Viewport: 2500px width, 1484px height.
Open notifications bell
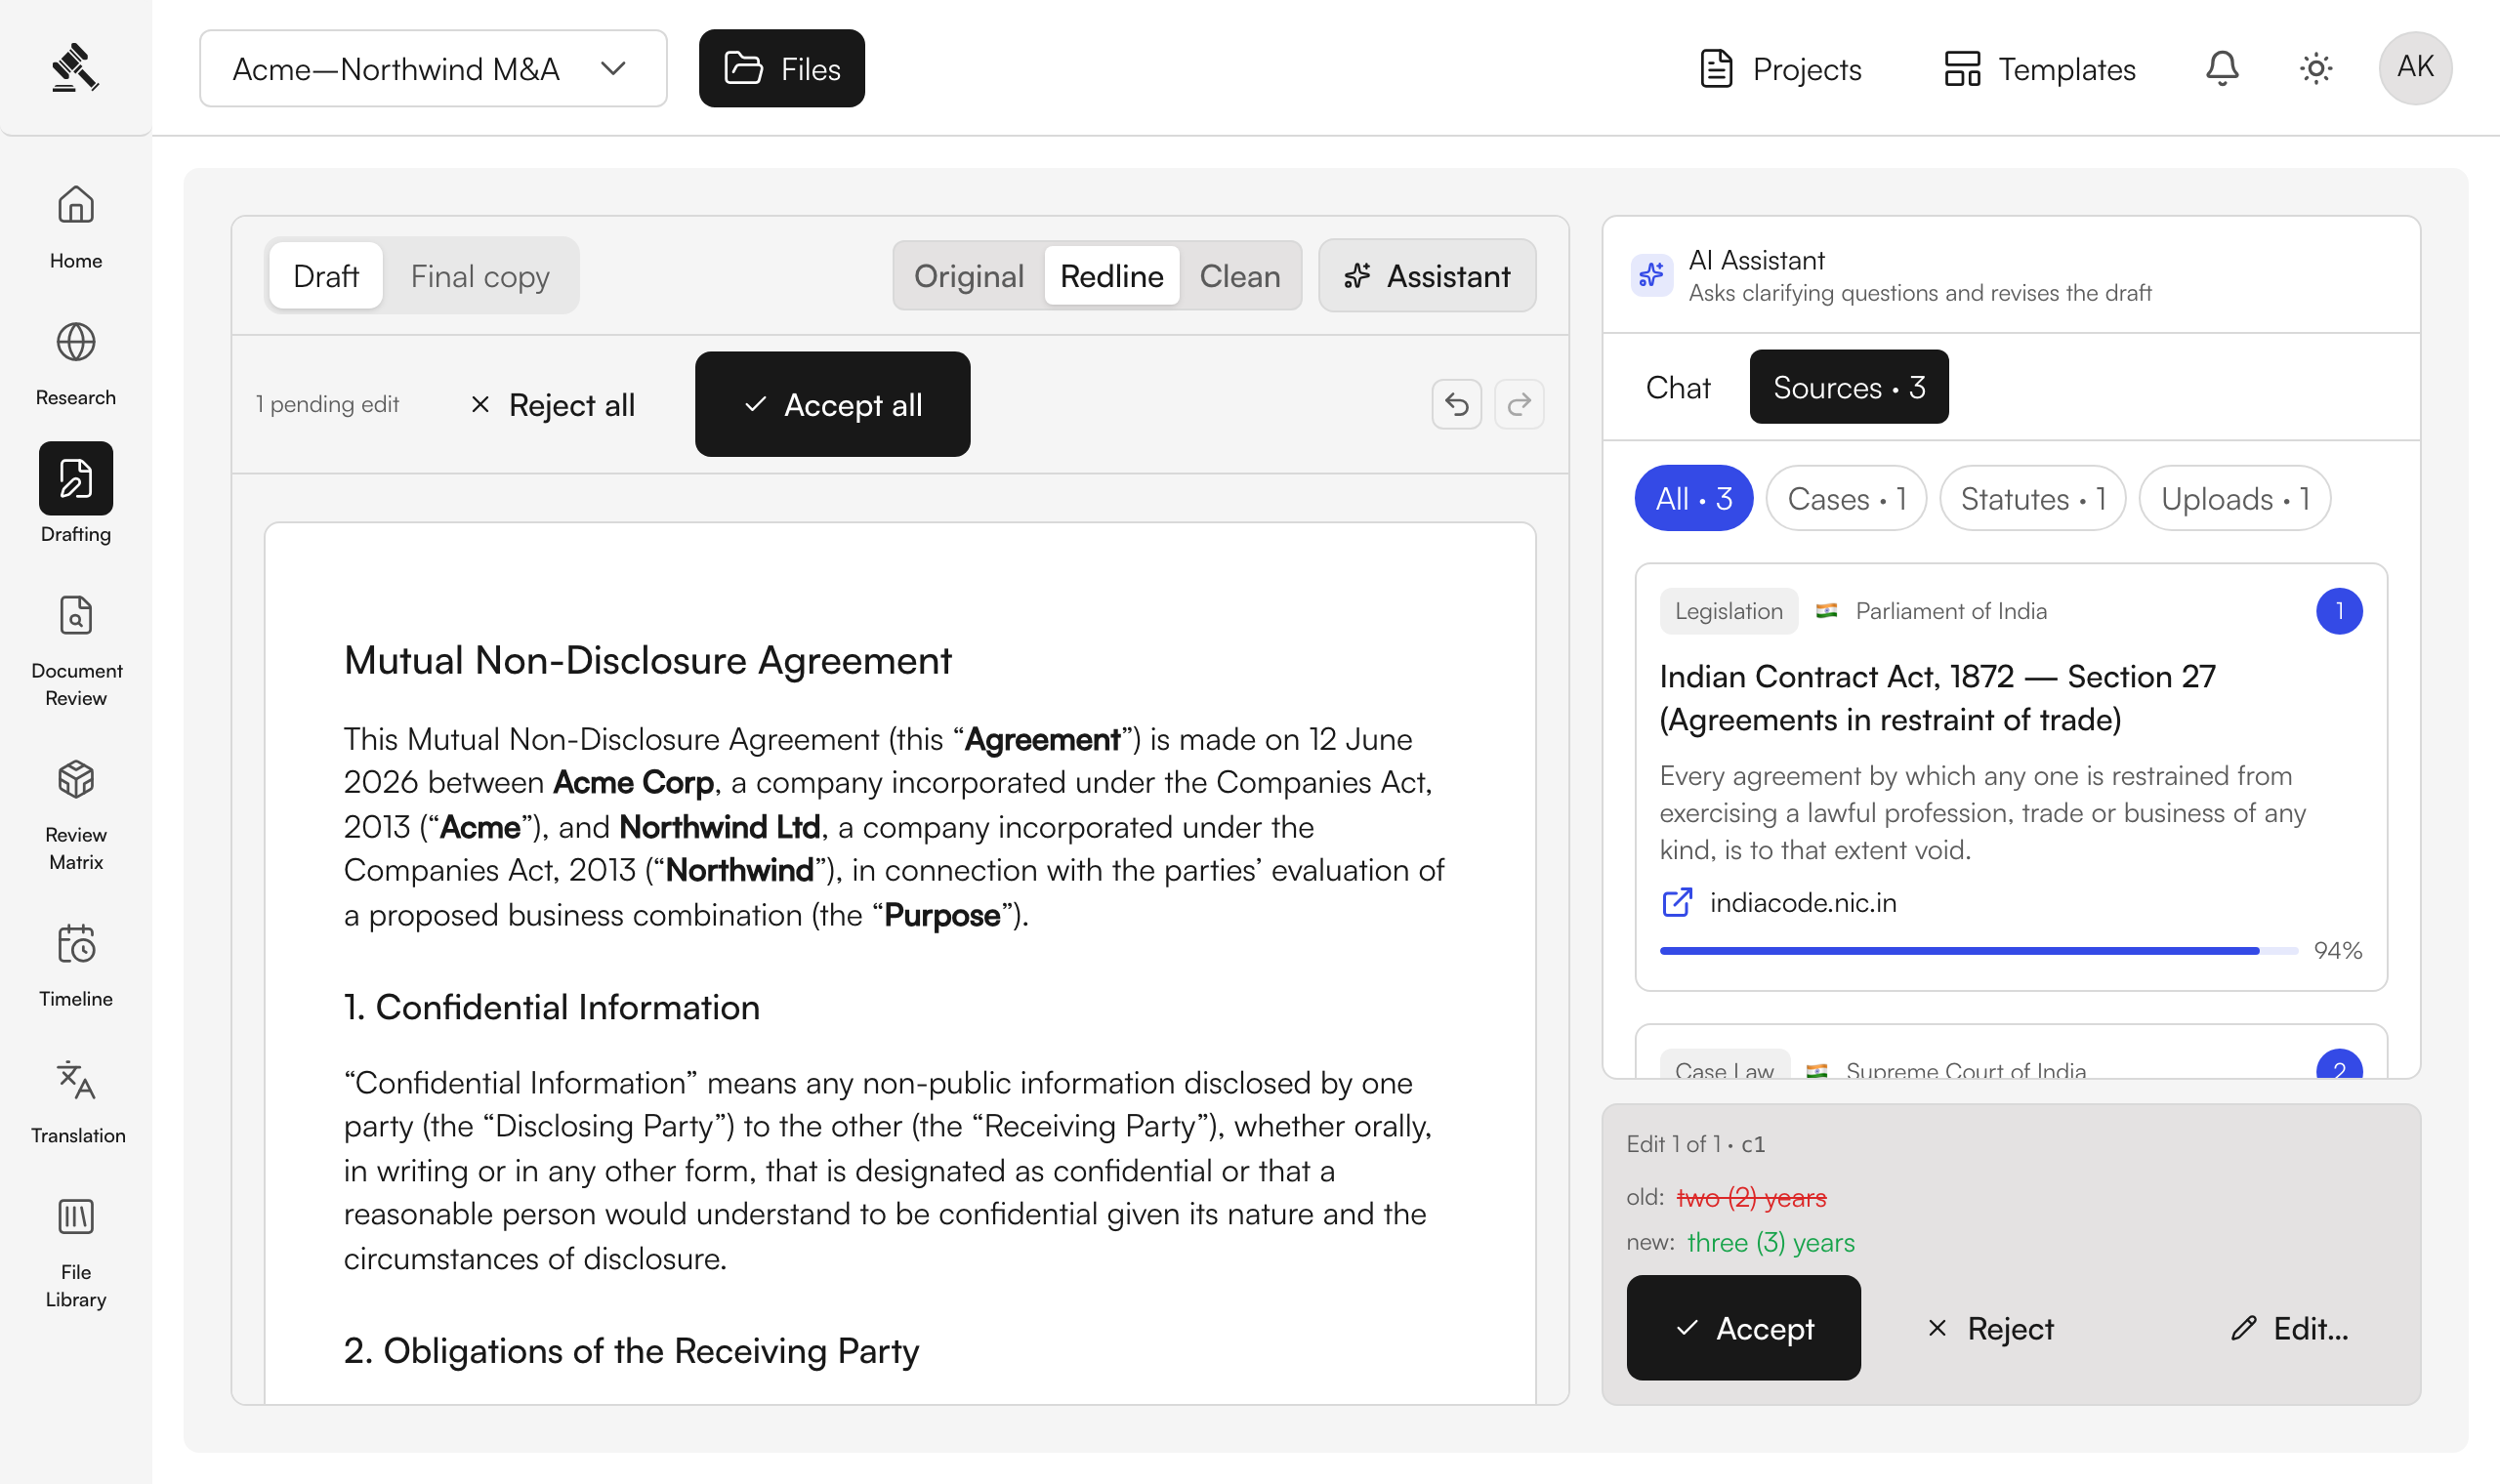tap(2222, 68)
